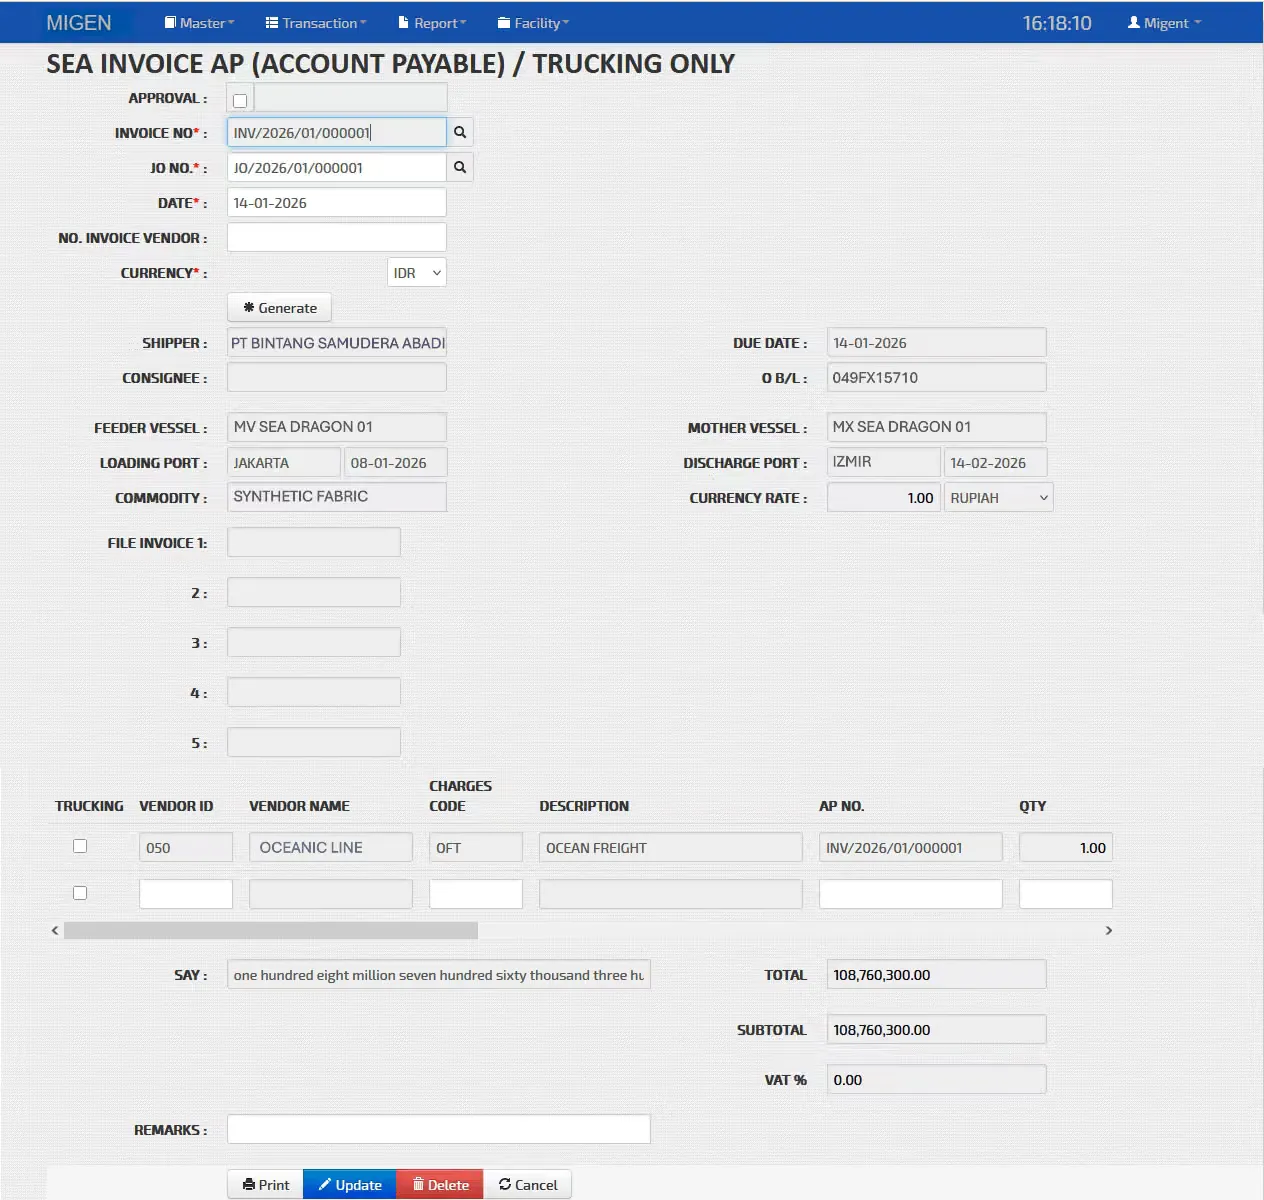
Task: Click the AP No field with INV/2026/01/000001
Action: pyautogui.click(x=911, y=847)
